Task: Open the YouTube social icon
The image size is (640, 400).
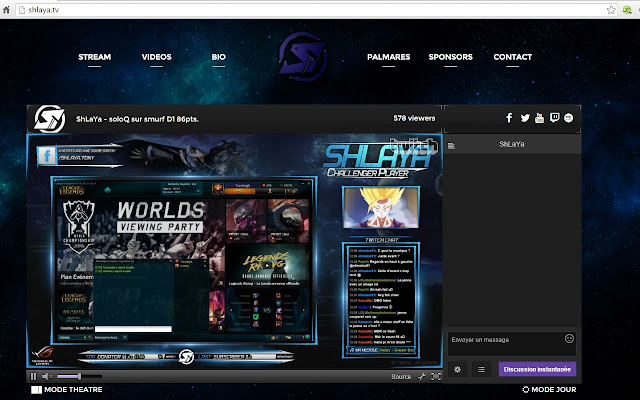Action: [539, 118]
